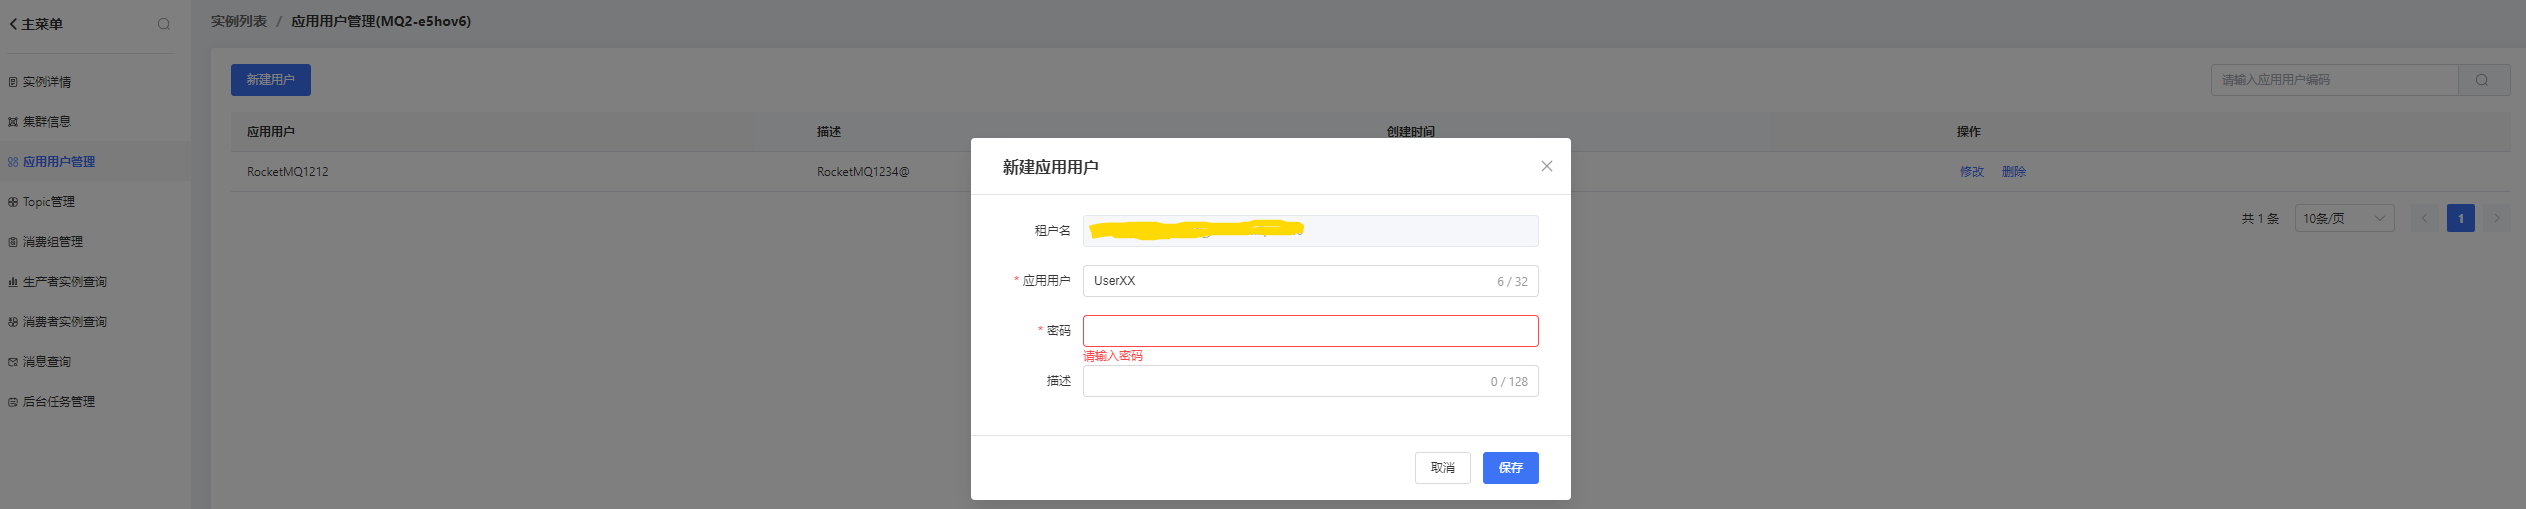Click the back arrow next to 主菜单
The width and height of the screenshot is (2526, 509).
pyautogui.click(x=13, y=24)
